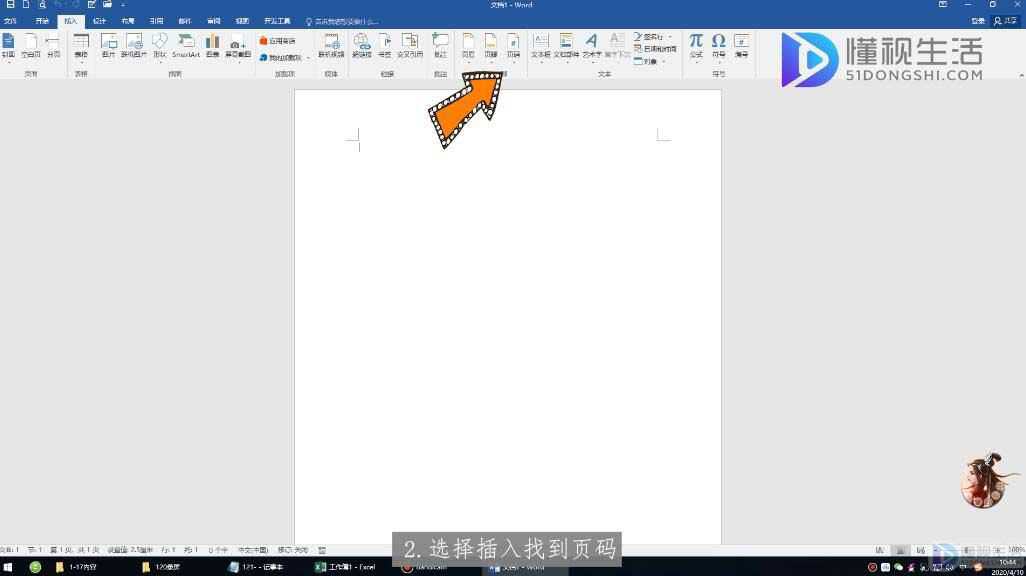Insert a text box
1026x576 pixels.
pos(540,46)
